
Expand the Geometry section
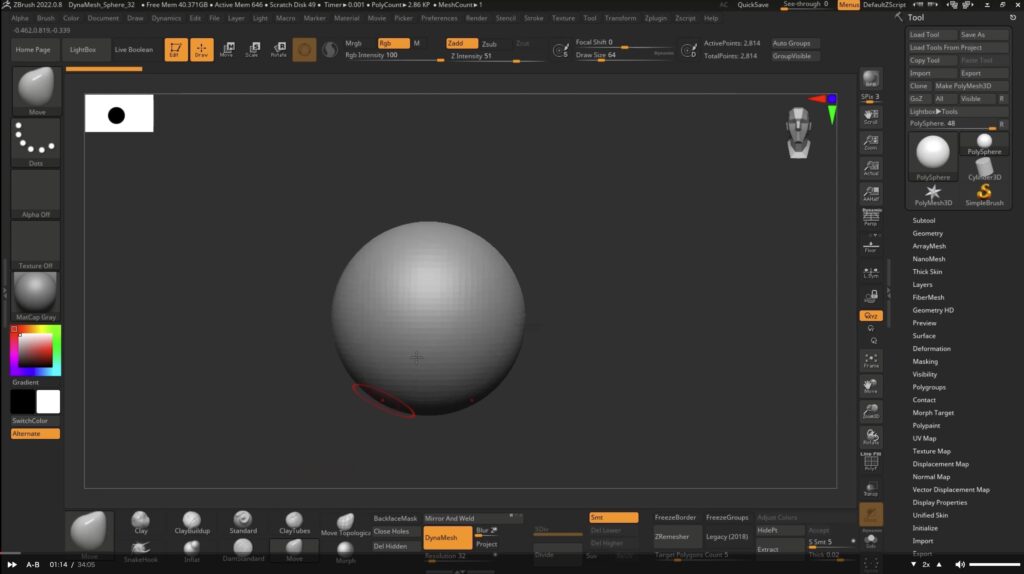point(927,233)
